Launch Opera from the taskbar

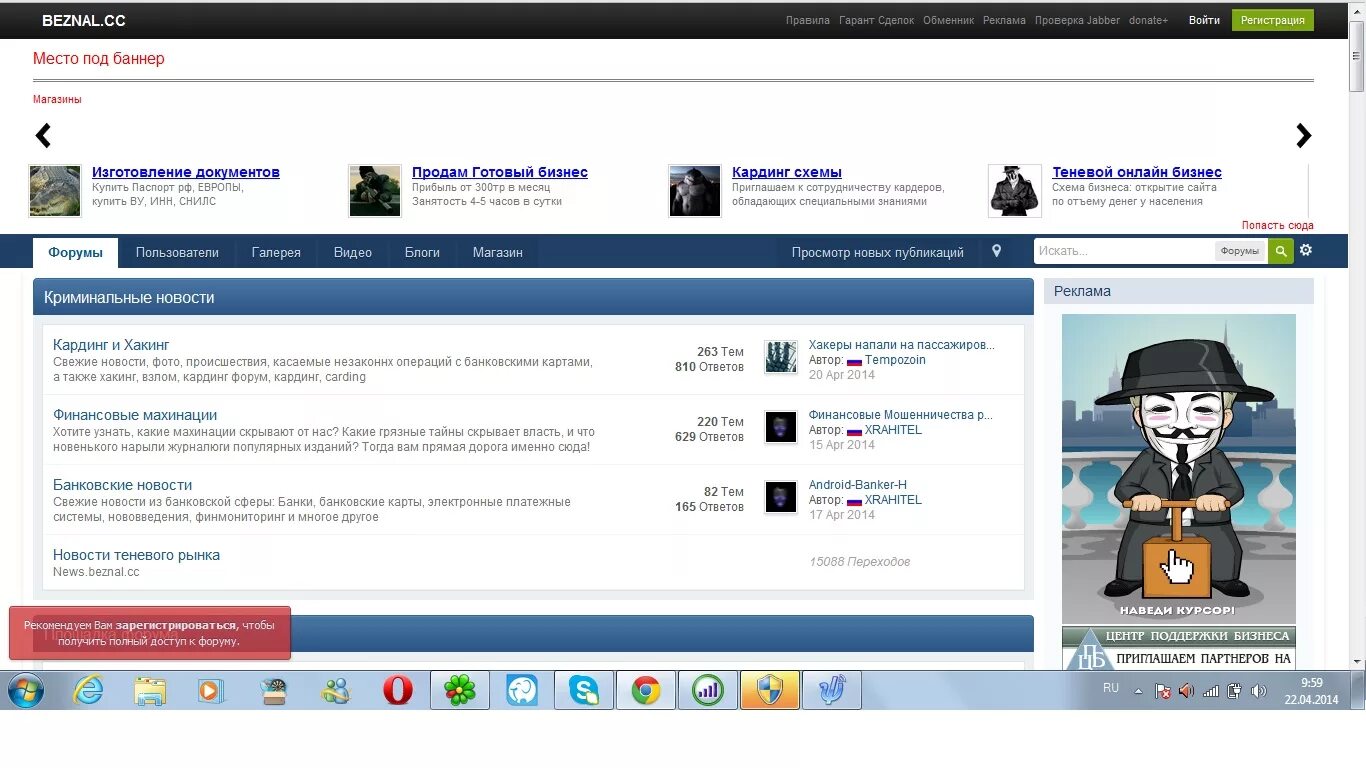398,690
